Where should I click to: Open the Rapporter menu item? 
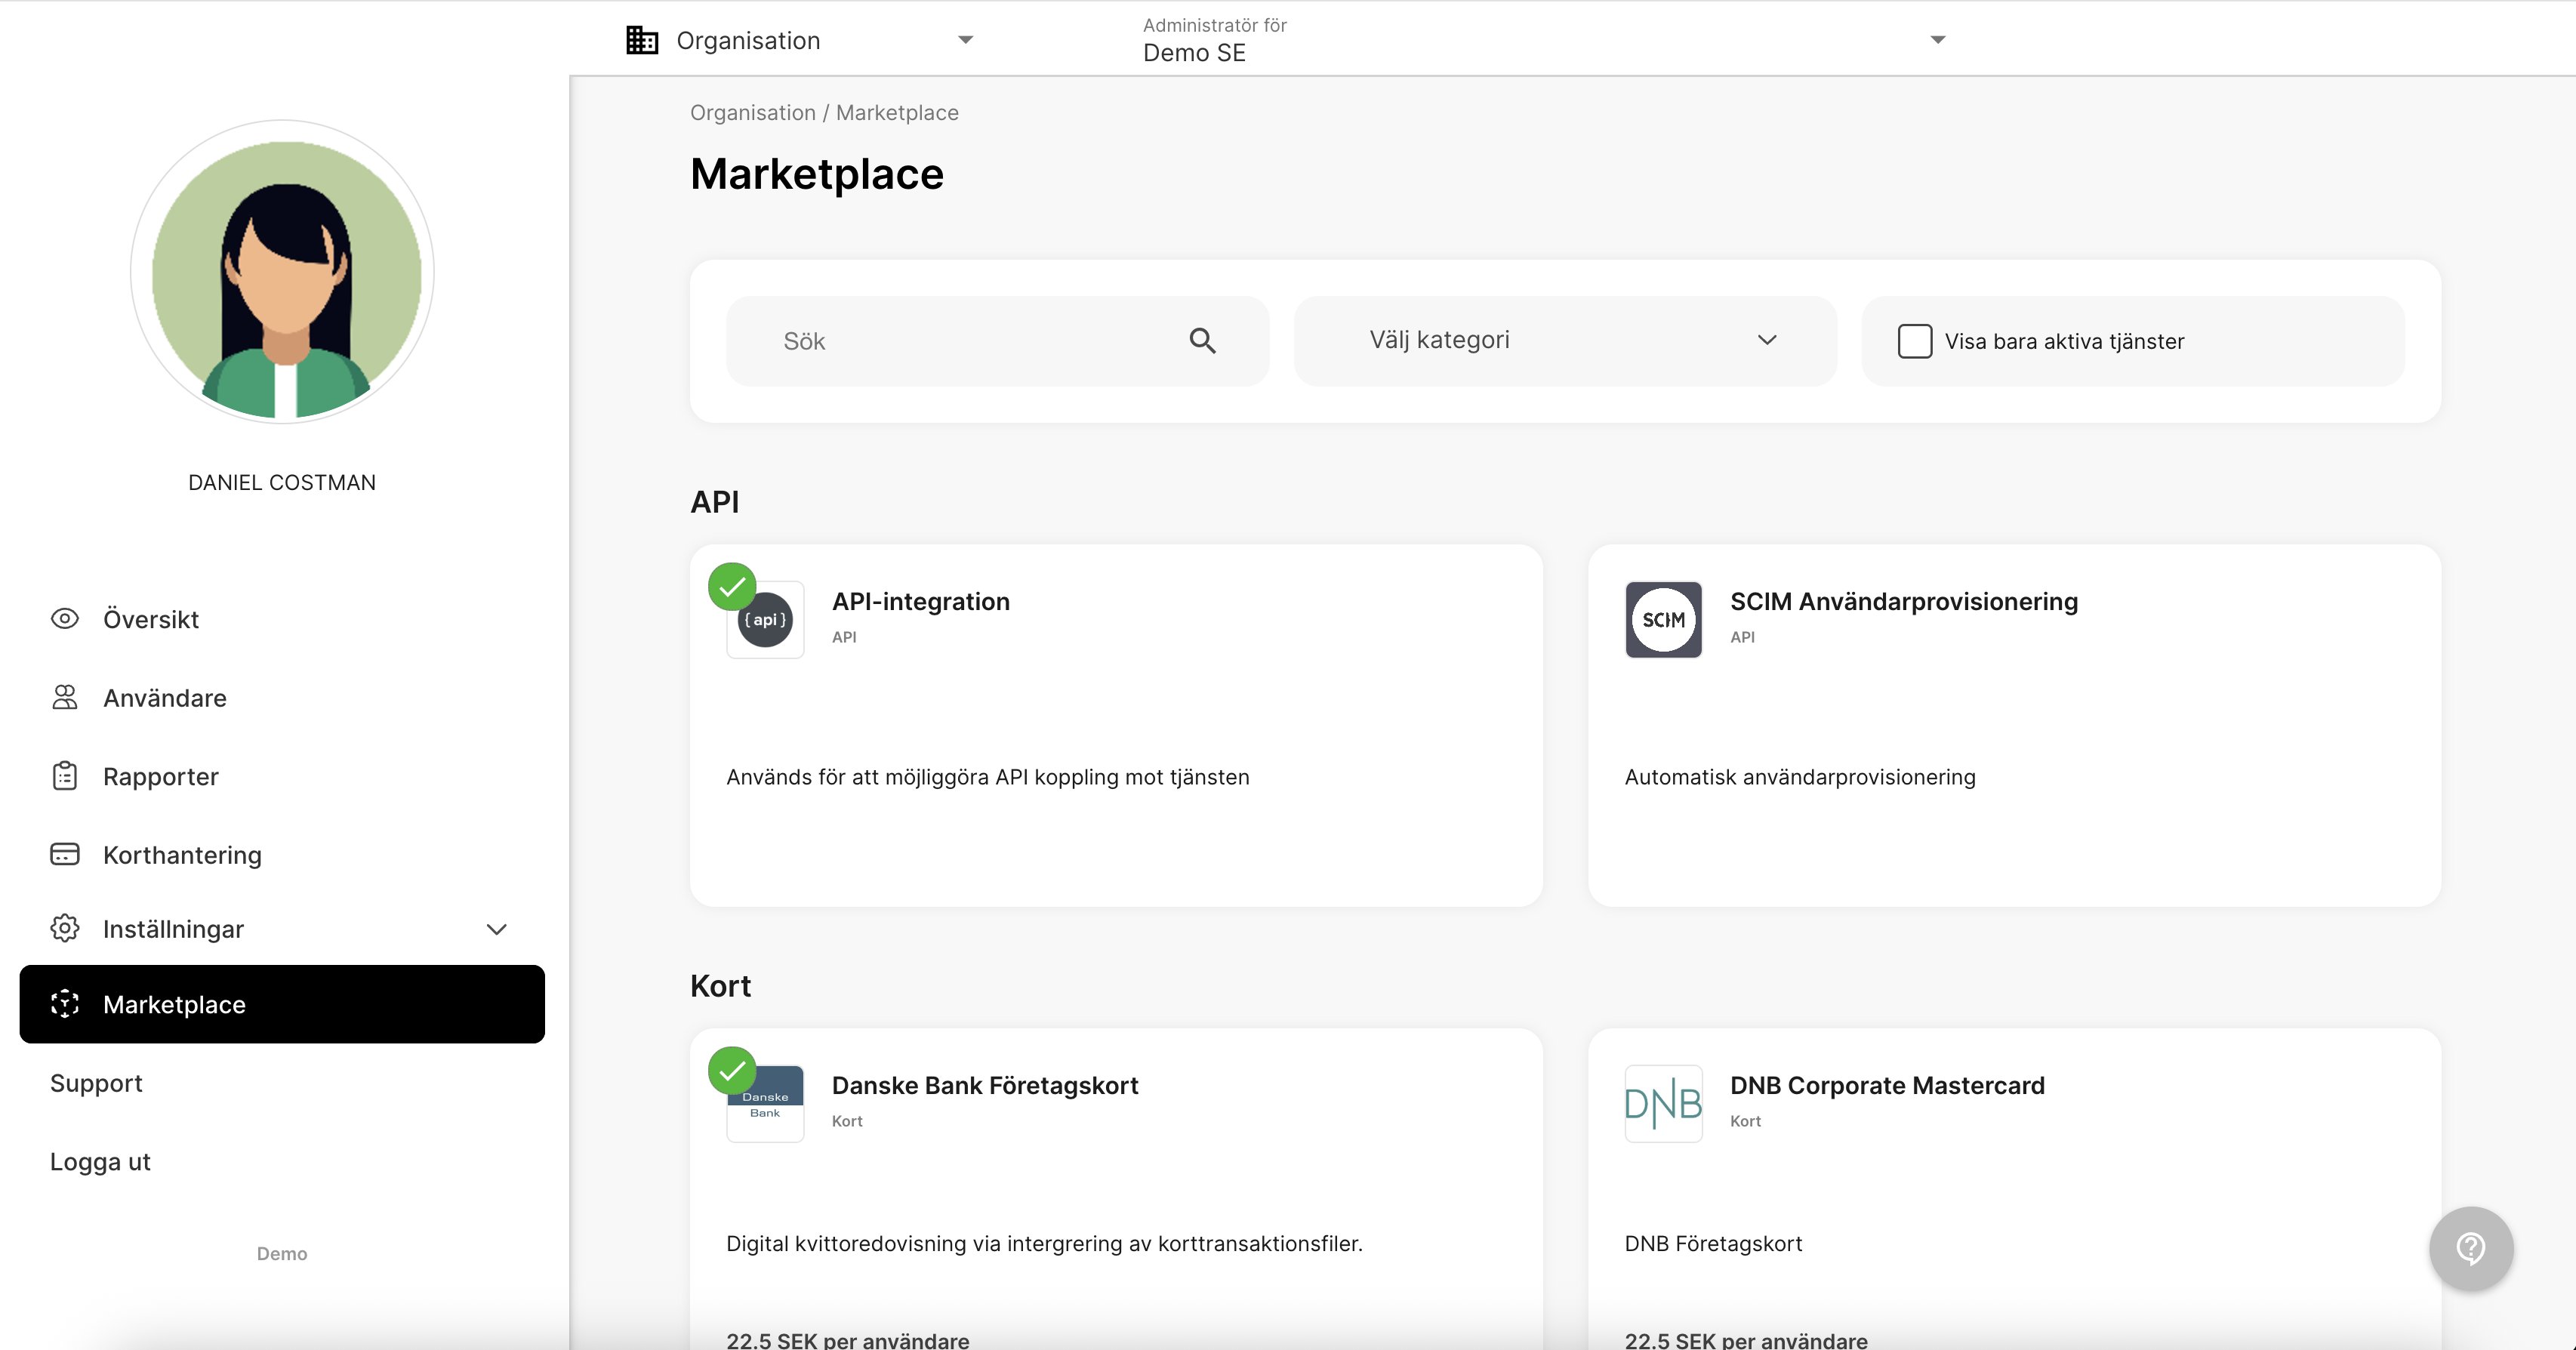[x=161, y=776]
